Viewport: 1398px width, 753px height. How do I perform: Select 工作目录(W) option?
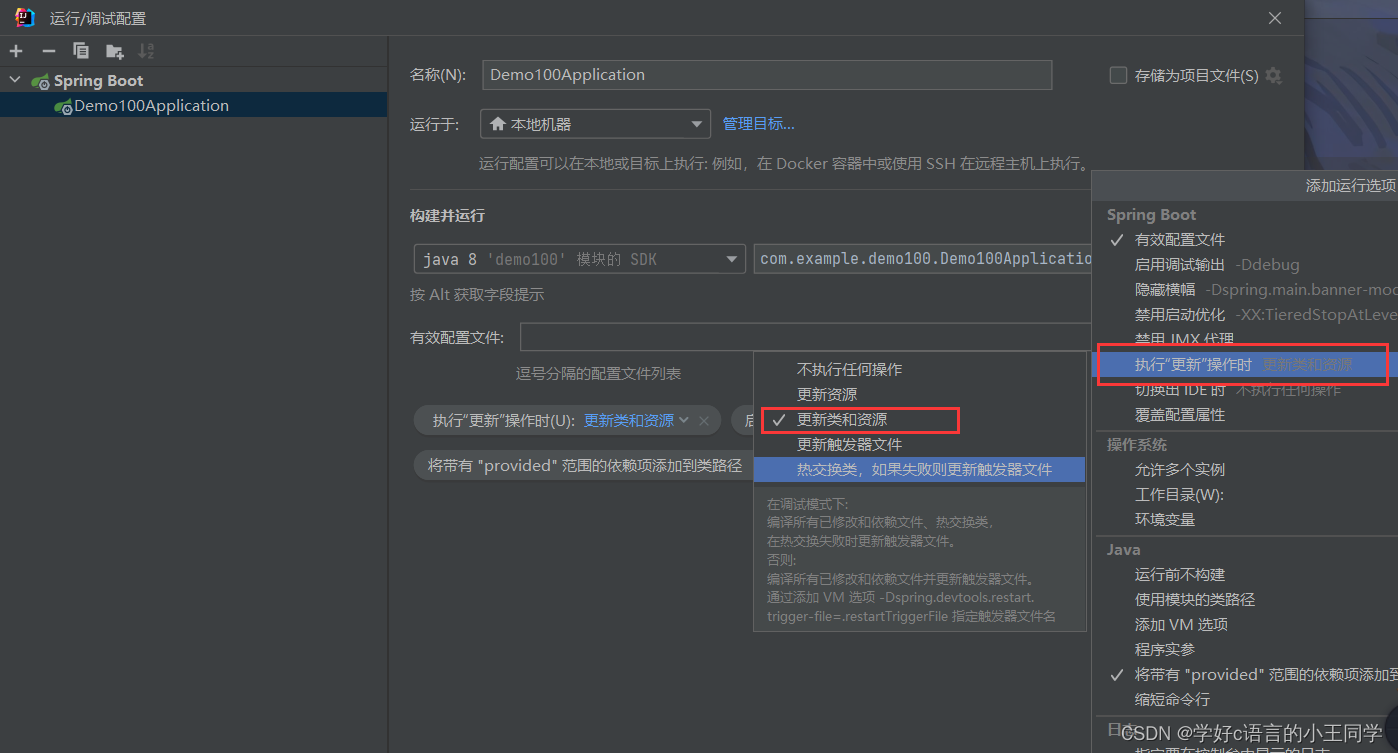click(1247, 495)
